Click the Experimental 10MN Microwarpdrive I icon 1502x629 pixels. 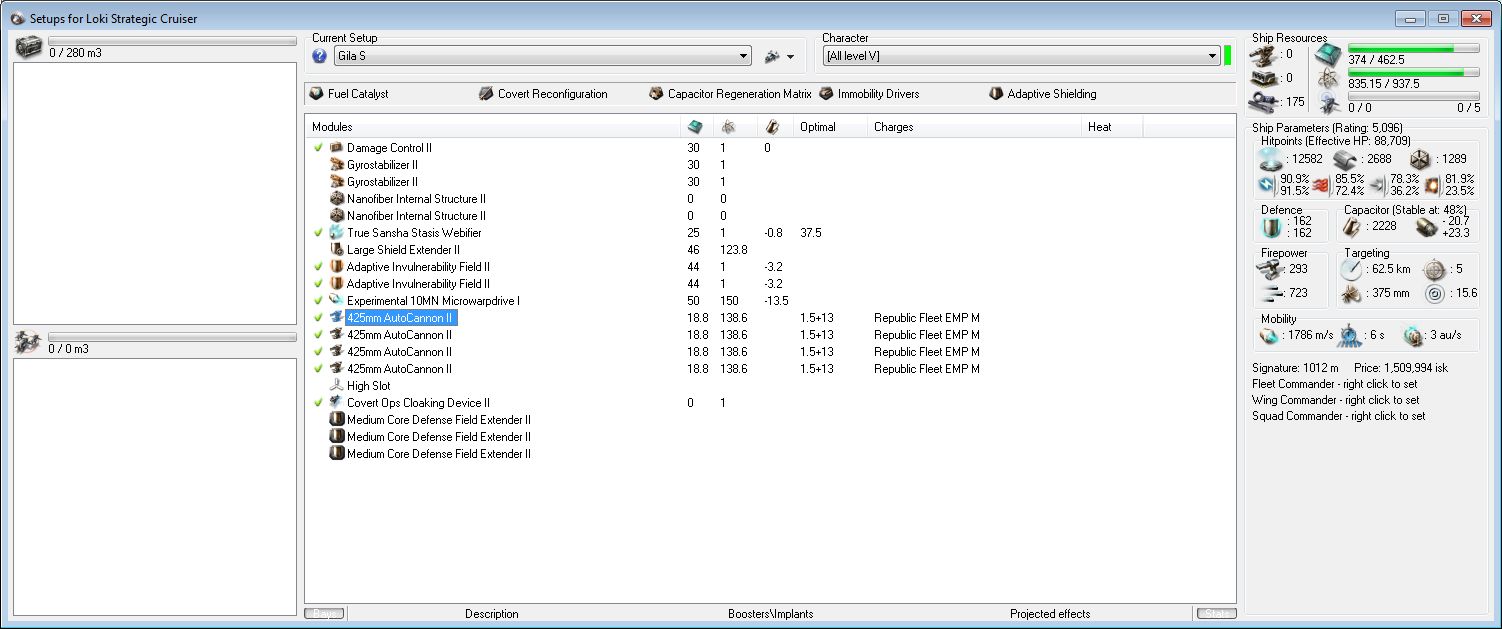(x=336, y=301)
